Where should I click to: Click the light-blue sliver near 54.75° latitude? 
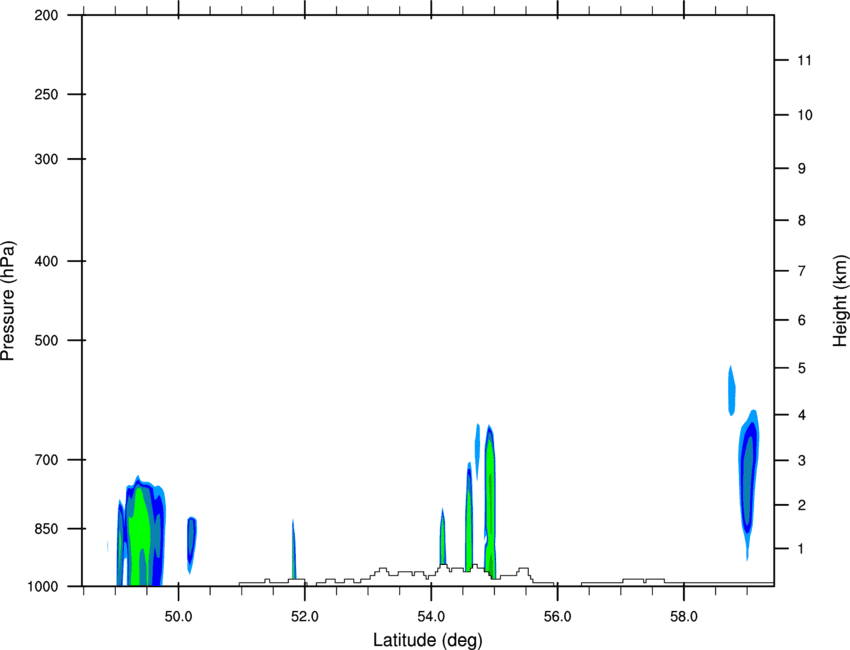click(478, 451)
